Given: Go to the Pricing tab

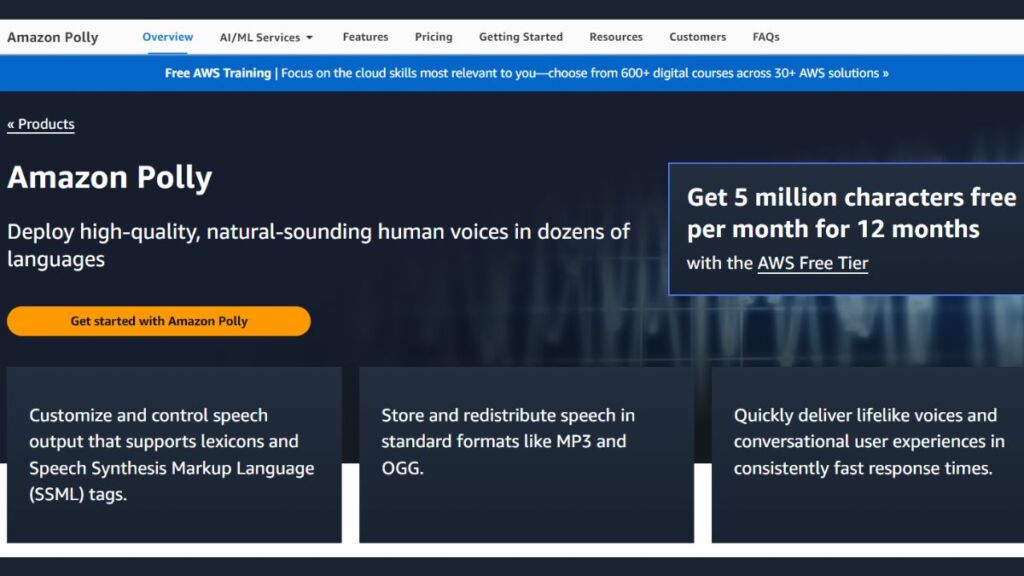Looking at the screenshot, I should tap(433, 37).
